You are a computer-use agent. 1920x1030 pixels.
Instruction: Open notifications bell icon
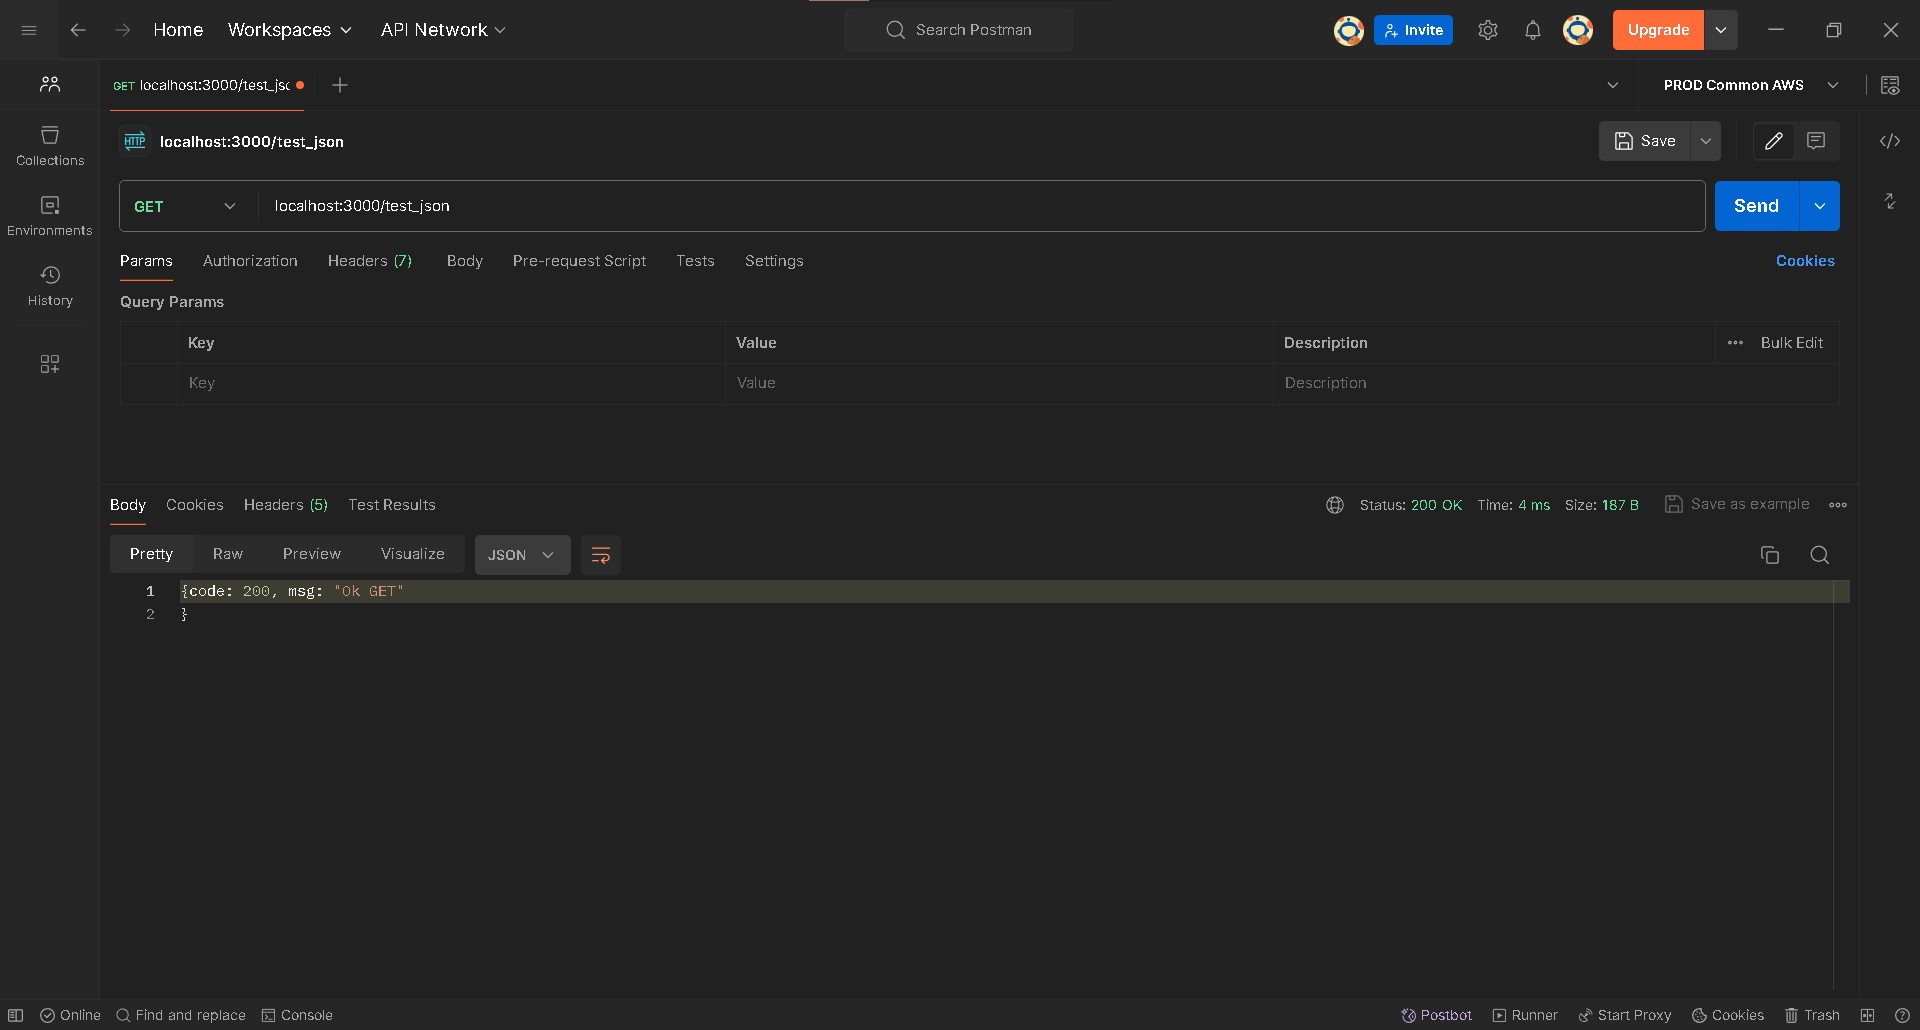[x=1532, y=30]
